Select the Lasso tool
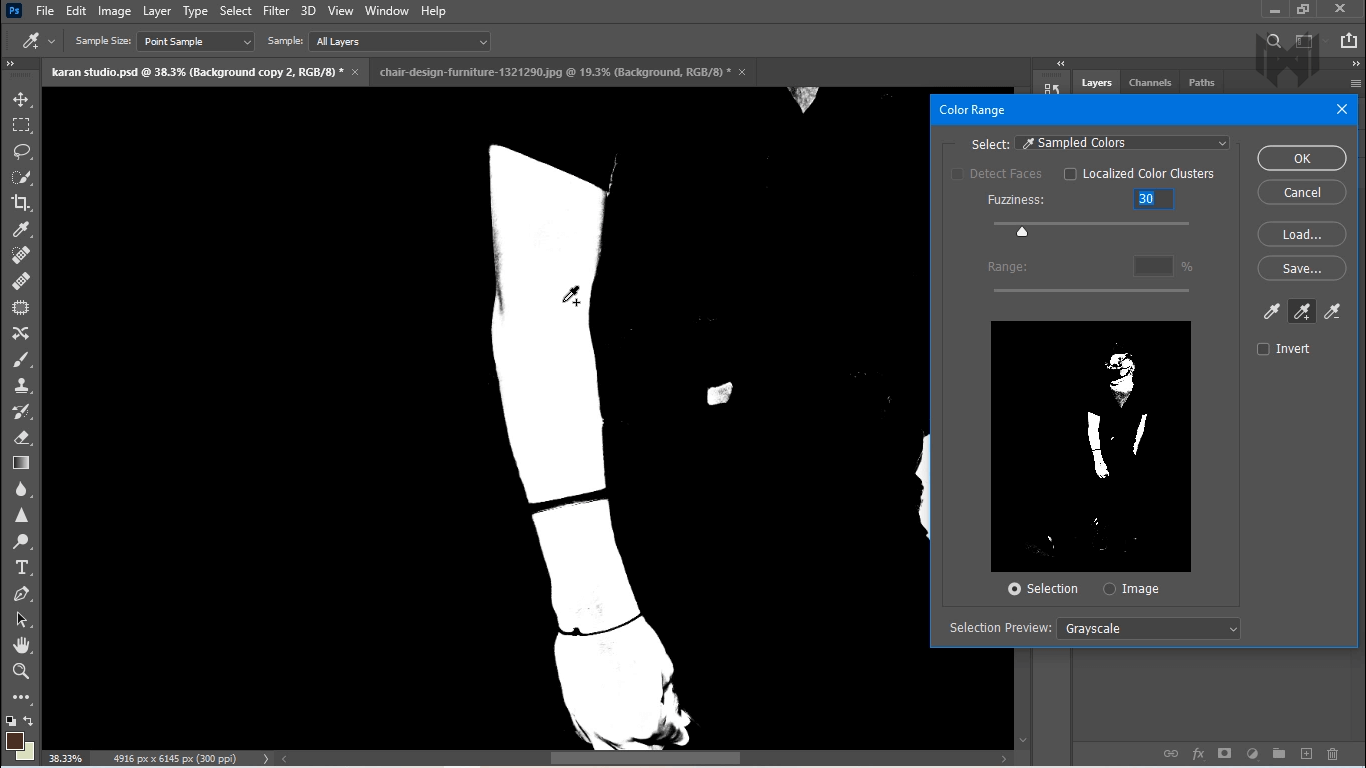Viewport: 1366px width, 768px height. tap(21, 151)
